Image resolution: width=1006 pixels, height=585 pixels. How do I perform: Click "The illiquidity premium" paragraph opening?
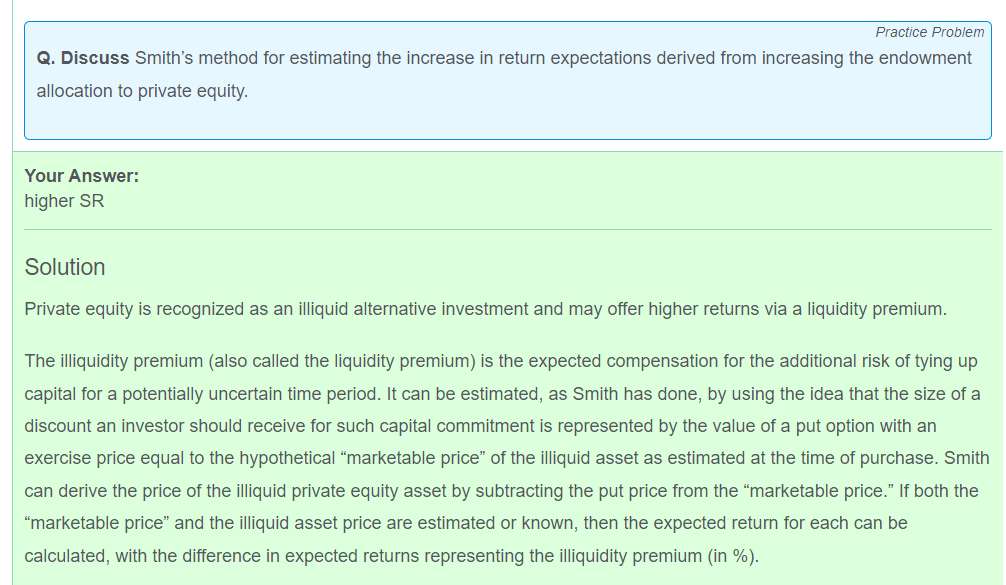tap(110, 361)
